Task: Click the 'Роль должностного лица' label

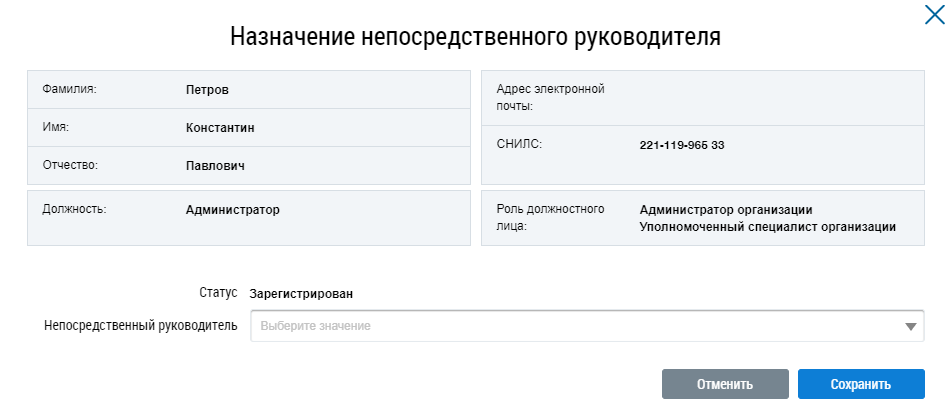Action: tap(551, 218)
